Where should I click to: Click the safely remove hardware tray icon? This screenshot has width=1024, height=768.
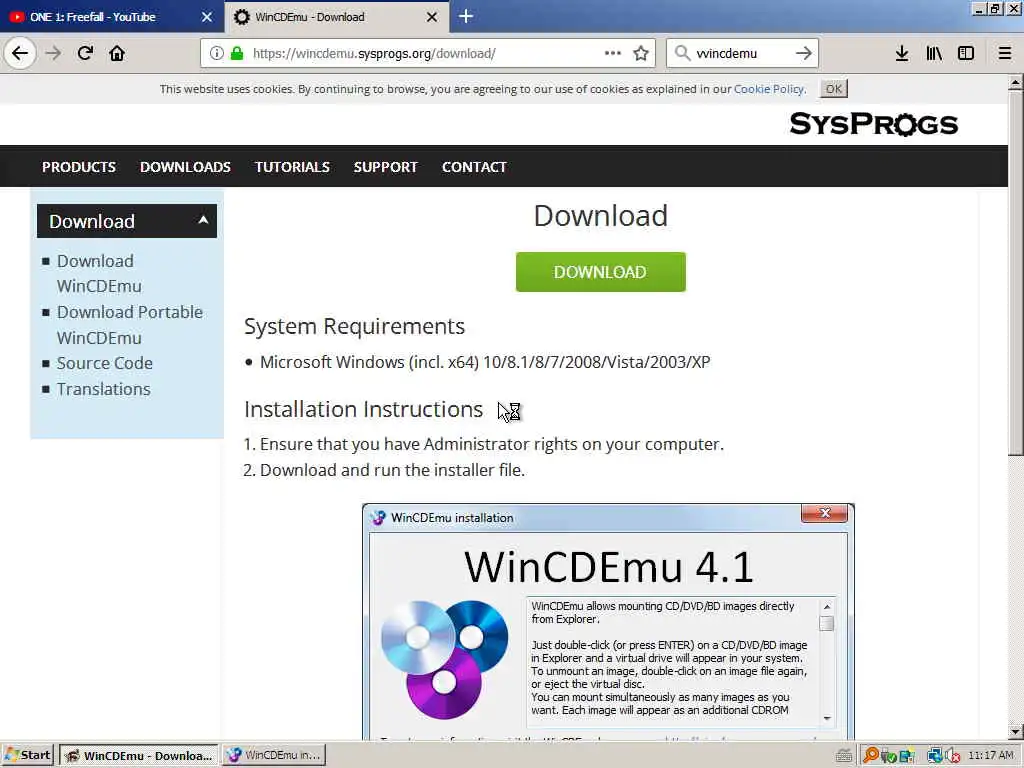tap(888, 756)
